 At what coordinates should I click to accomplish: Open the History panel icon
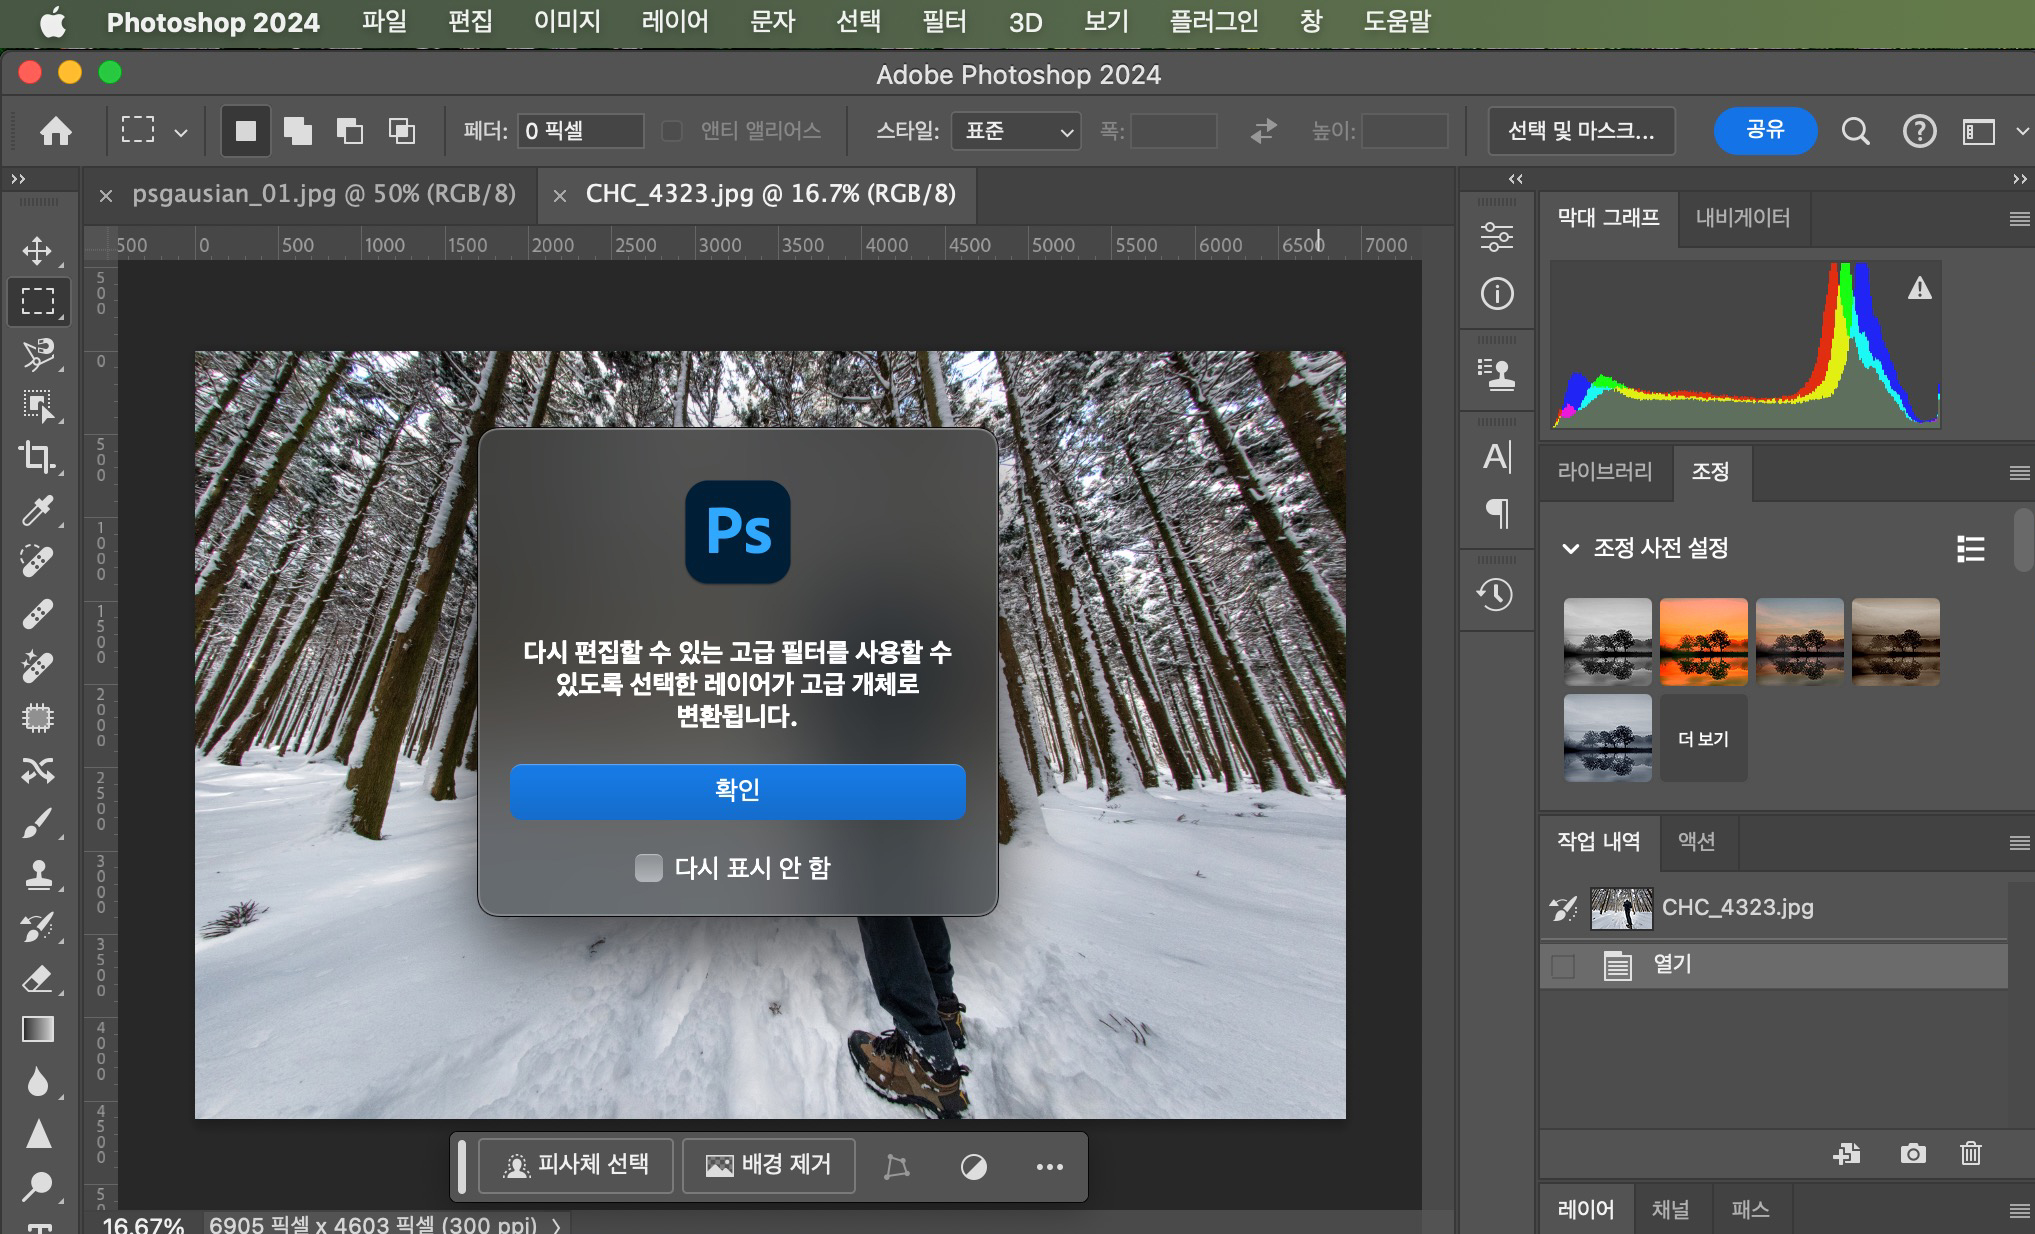pyautogui.click(x=1496, y=595)
